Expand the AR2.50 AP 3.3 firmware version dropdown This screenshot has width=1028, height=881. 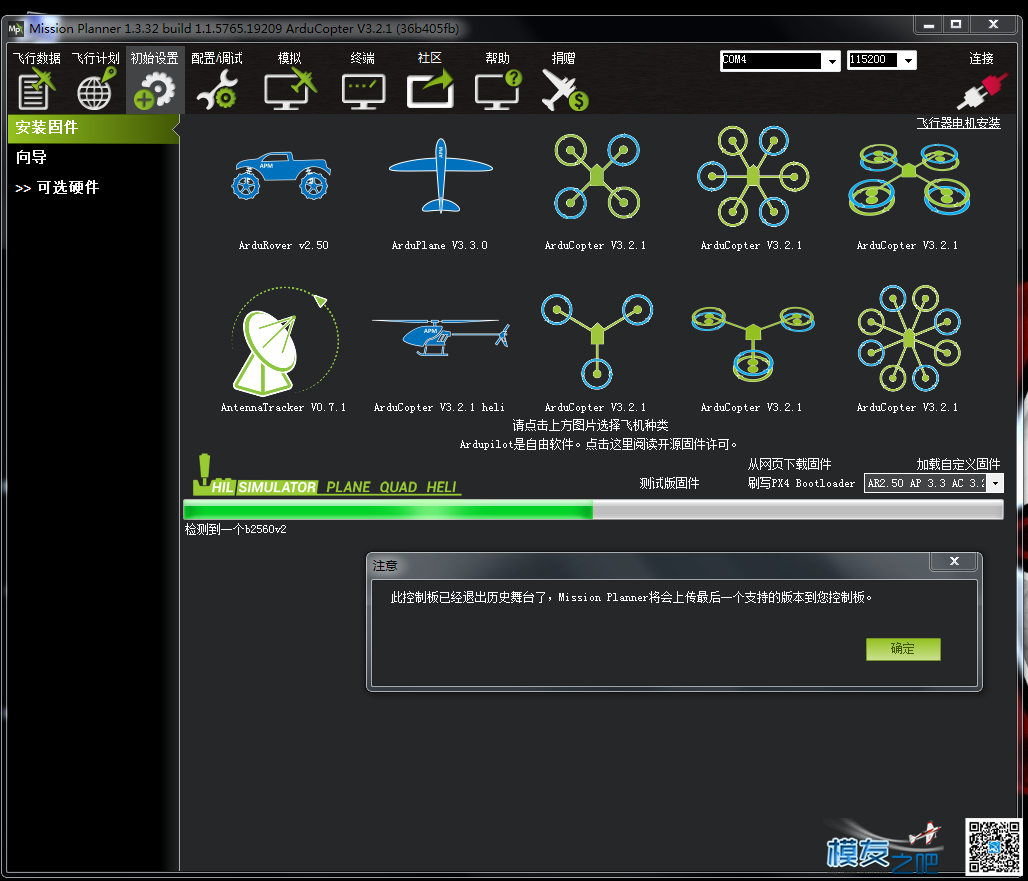pyautogui.click(x=996, y=483)
